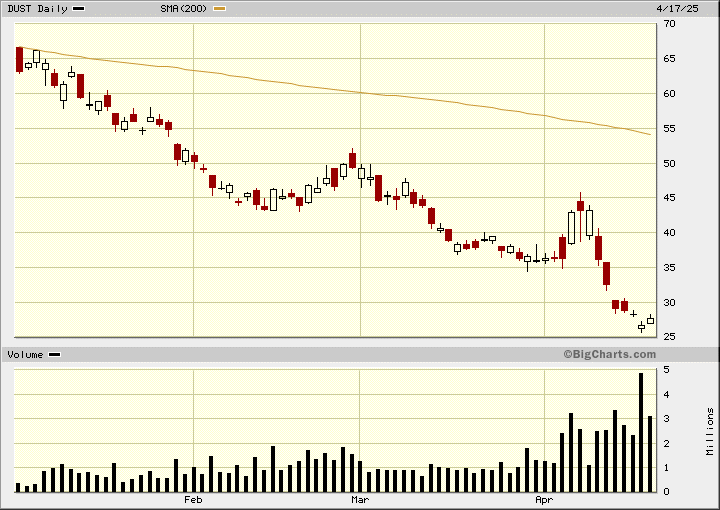The height and width of the screenshot is (510, 720).
Task: Click the first red candlestick at chart start
Action: click(19, 60)
